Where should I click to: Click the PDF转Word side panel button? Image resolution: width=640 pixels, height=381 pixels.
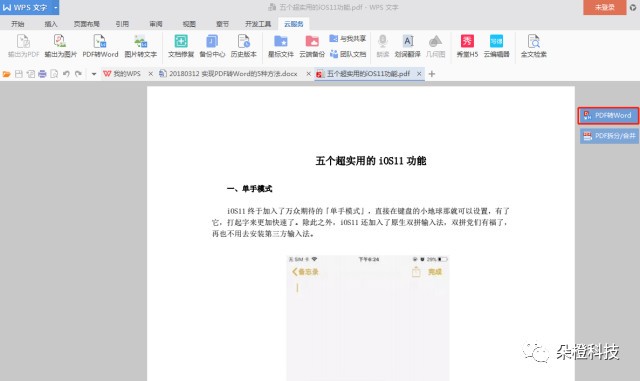pos(608,116)
